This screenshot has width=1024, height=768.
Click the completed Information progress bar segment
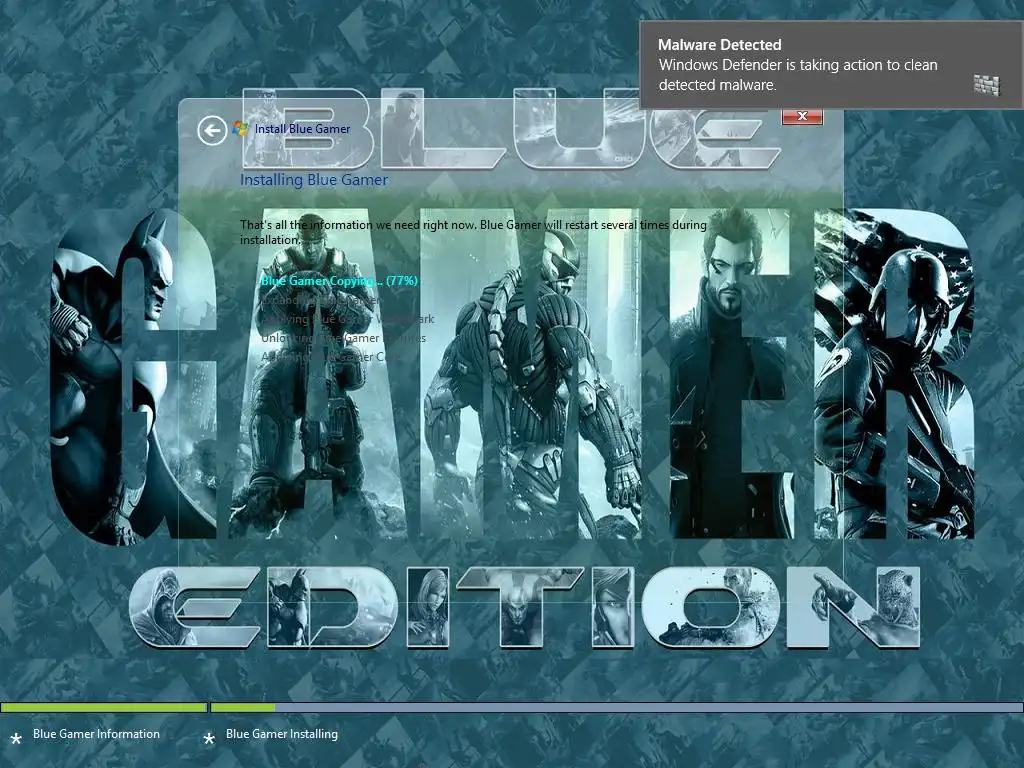(x=104, y=707)
